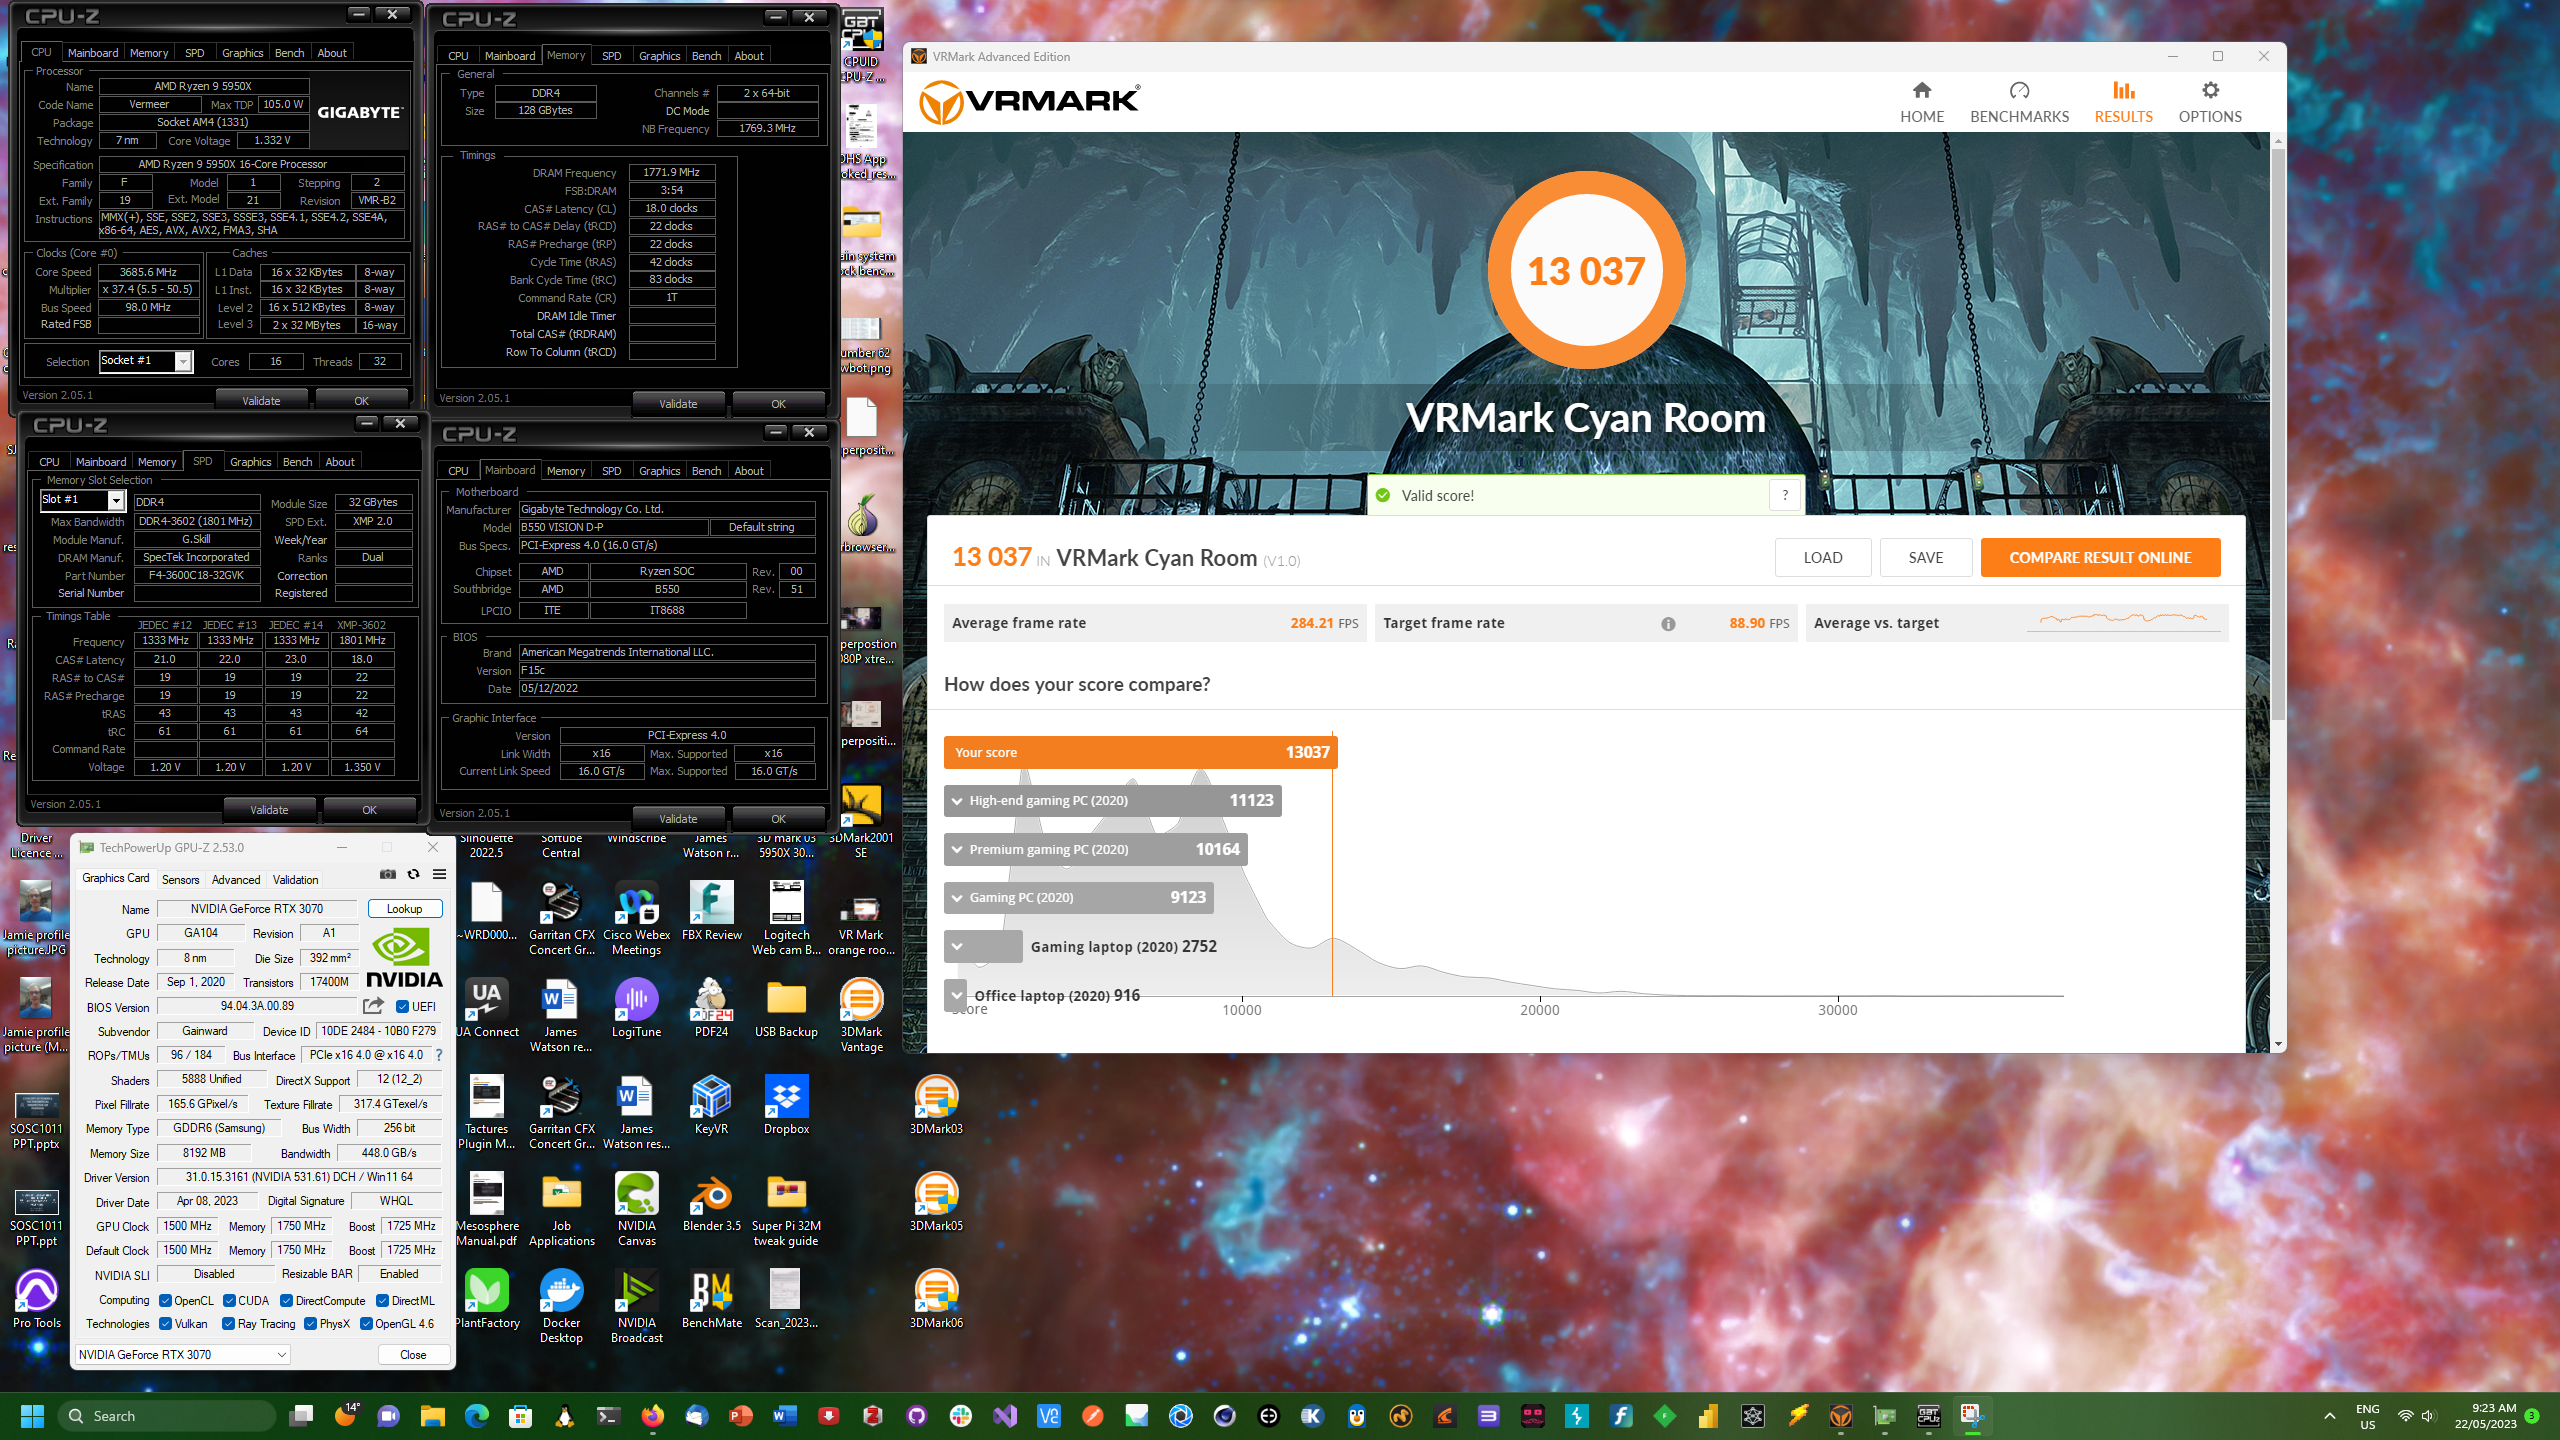Open the NVIDIA Broadcast shortcut

[636, 1306]
